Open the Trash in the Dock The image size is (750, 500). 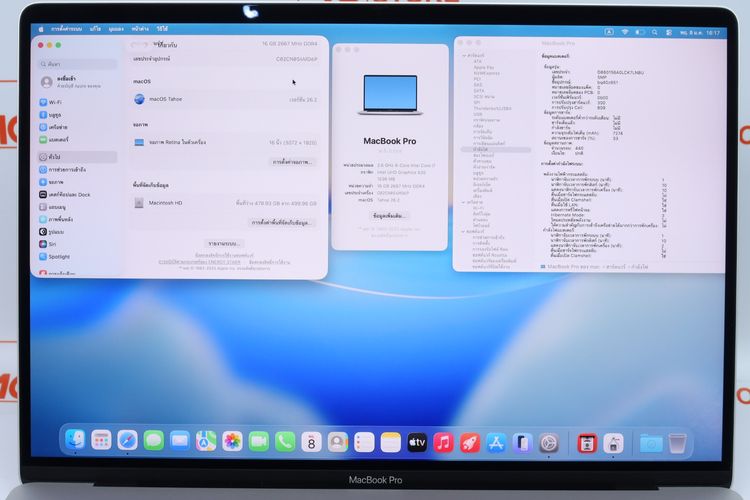[x=677, y=444]
